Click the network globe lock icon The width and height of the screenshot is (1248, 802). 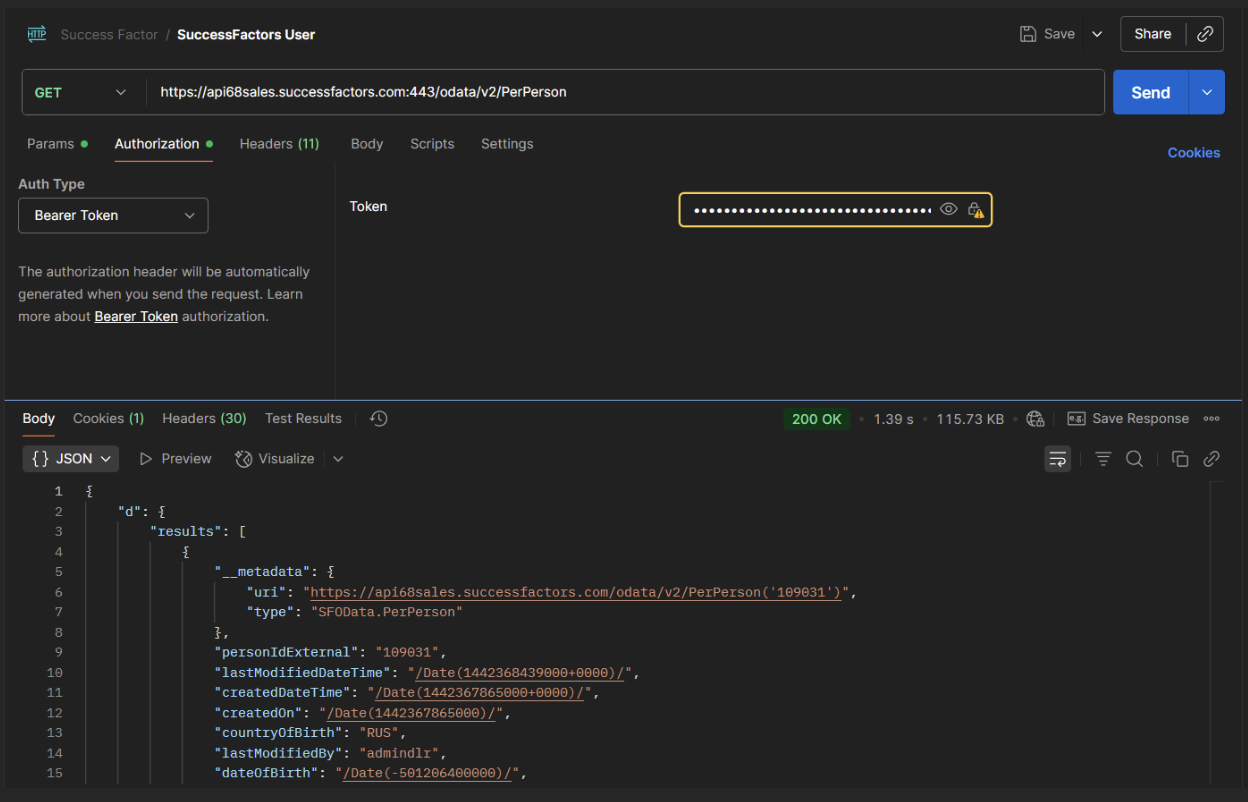(x=1035, y=419)
